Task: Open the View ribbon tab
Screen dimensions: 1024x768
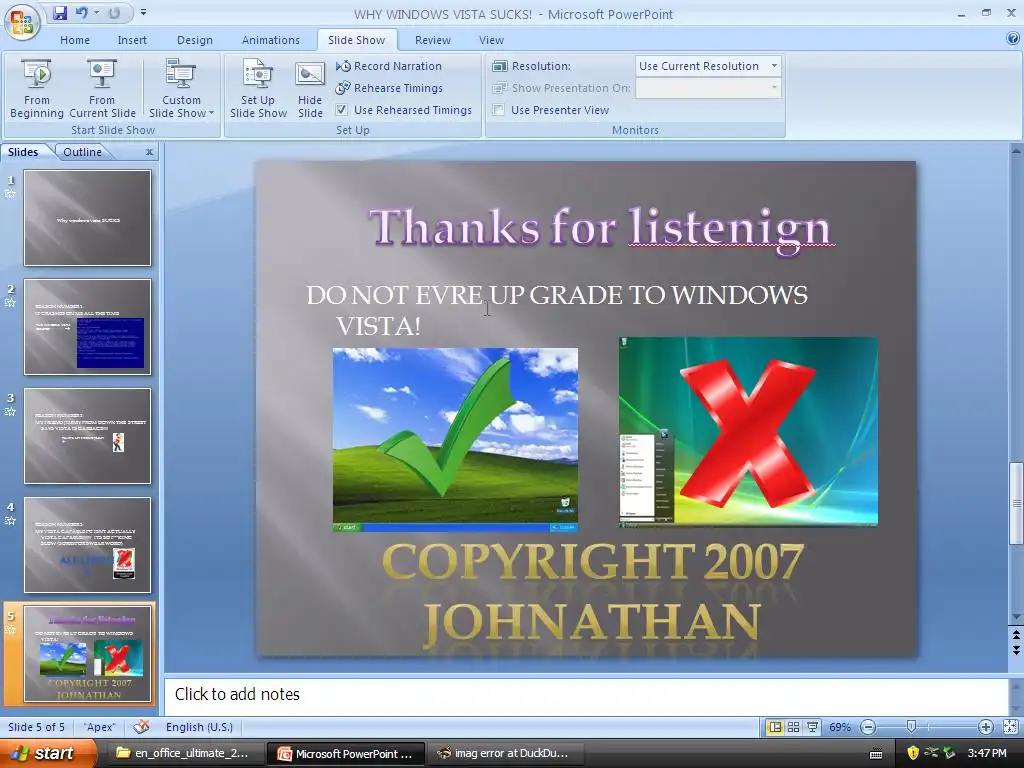Action: (491, 40)
